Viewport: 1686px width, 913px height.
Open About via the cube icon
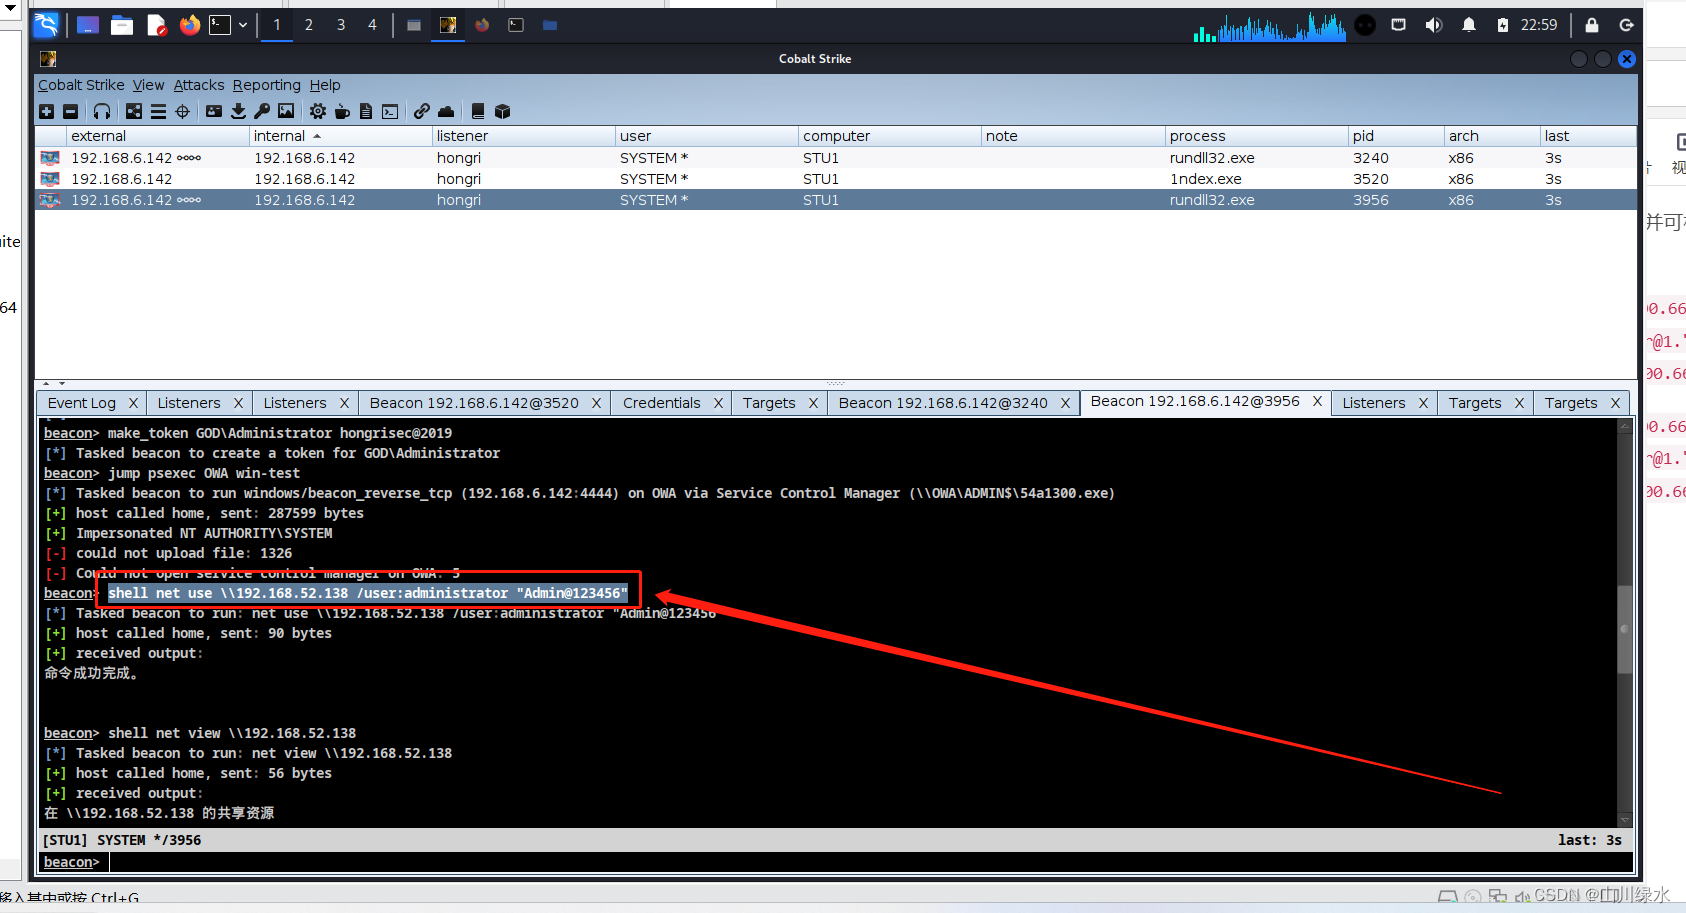[x=503, y=111]
